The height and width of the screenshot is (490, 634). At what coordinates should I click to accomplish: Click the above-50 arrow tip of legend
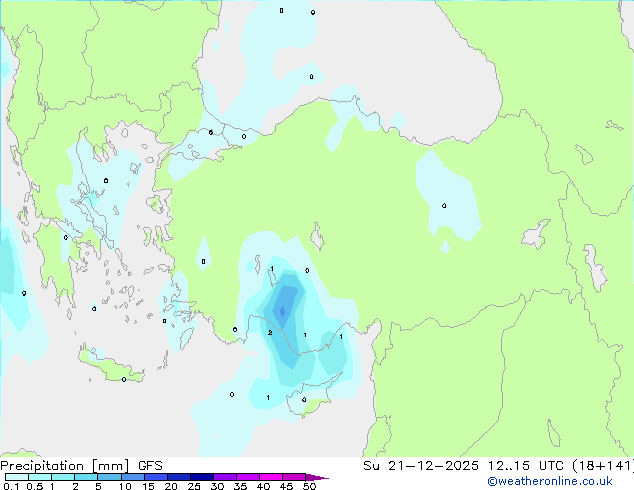point(317,477)
